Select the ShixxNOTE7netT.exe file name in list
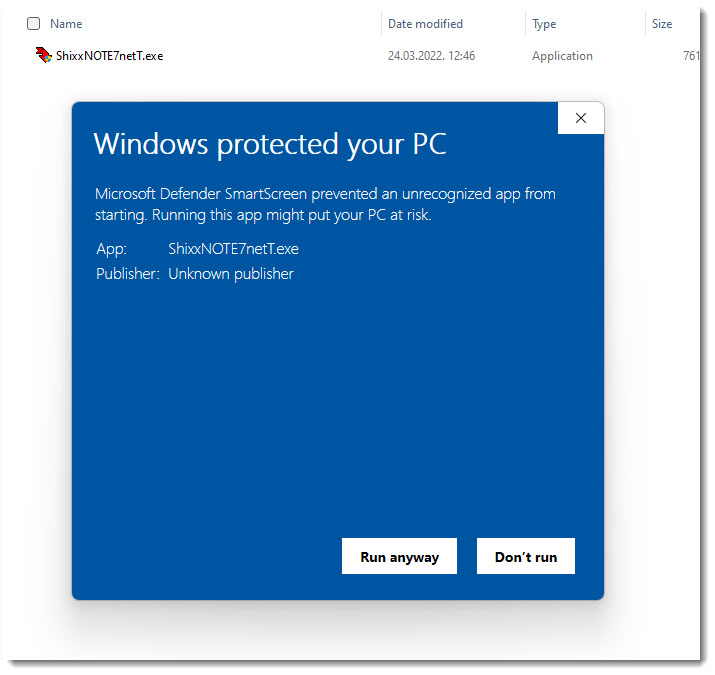 109,56
